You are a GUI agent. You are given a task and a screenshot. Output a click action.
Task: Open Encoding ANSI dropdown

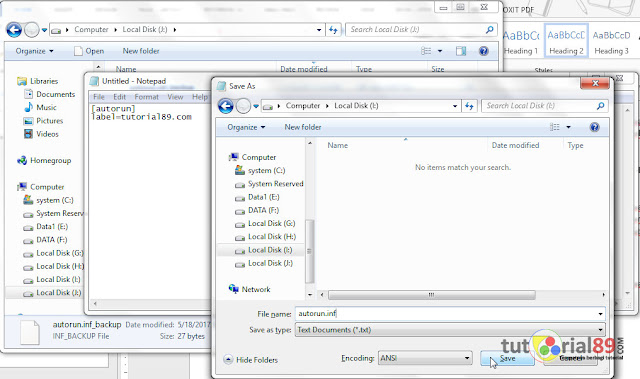click(425, 358)
